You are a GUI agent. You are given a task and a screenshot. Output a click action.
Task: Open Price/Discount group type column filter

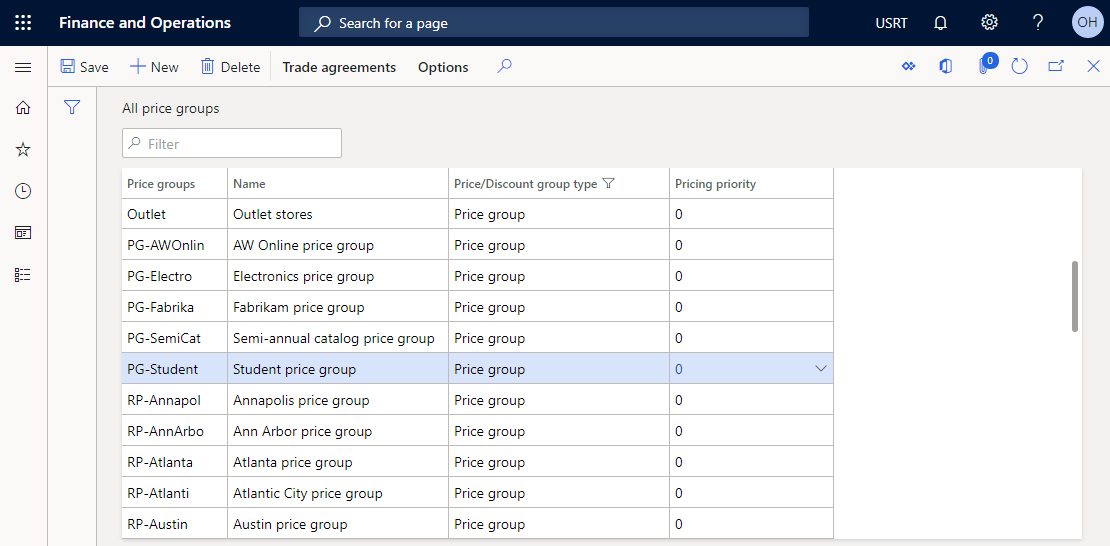pyautogui.click(x=607, y=183)
